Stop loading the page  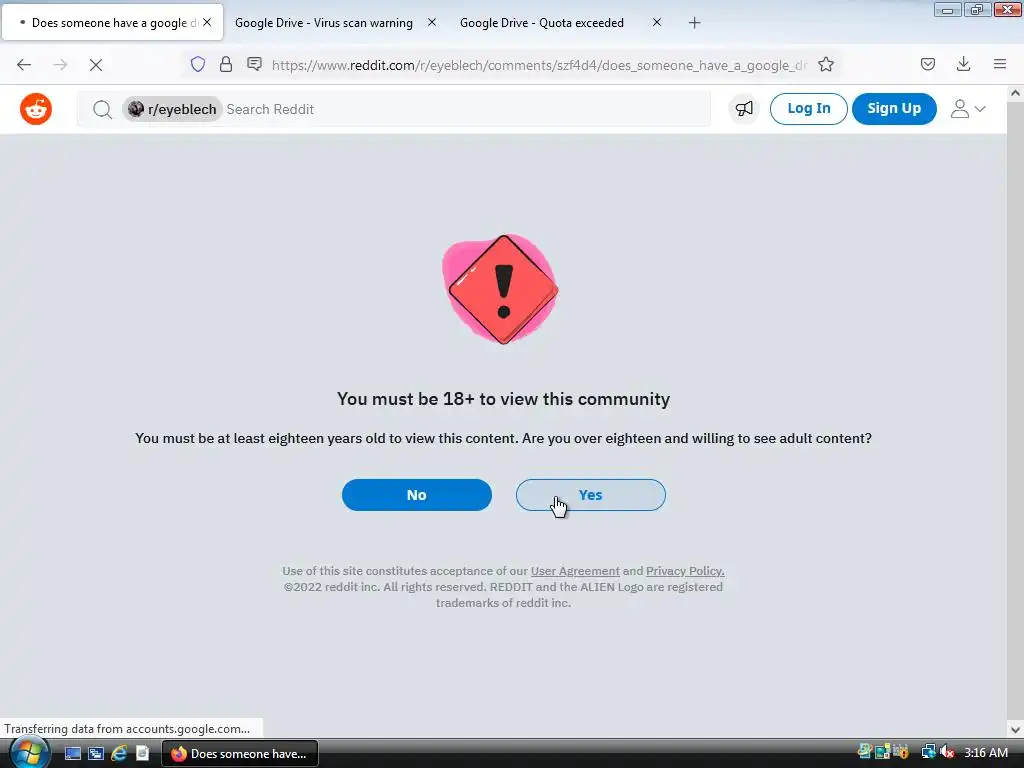pos(96,65)
